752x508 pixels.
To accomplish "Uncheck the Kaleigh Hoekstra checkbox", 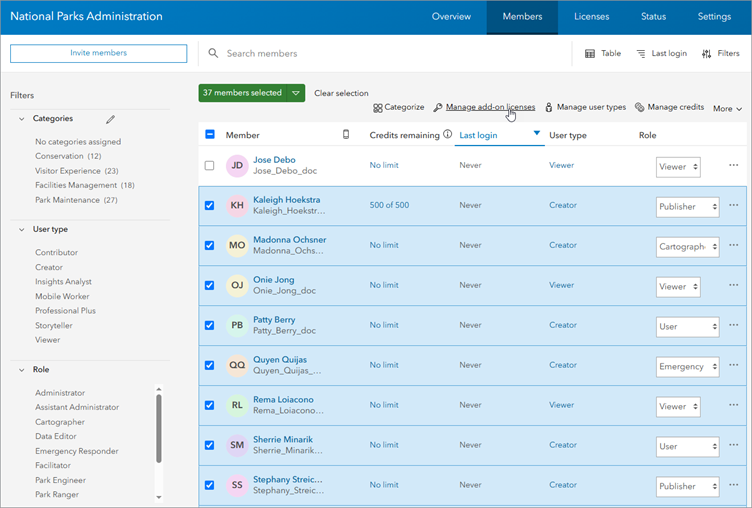I will 210,206.
